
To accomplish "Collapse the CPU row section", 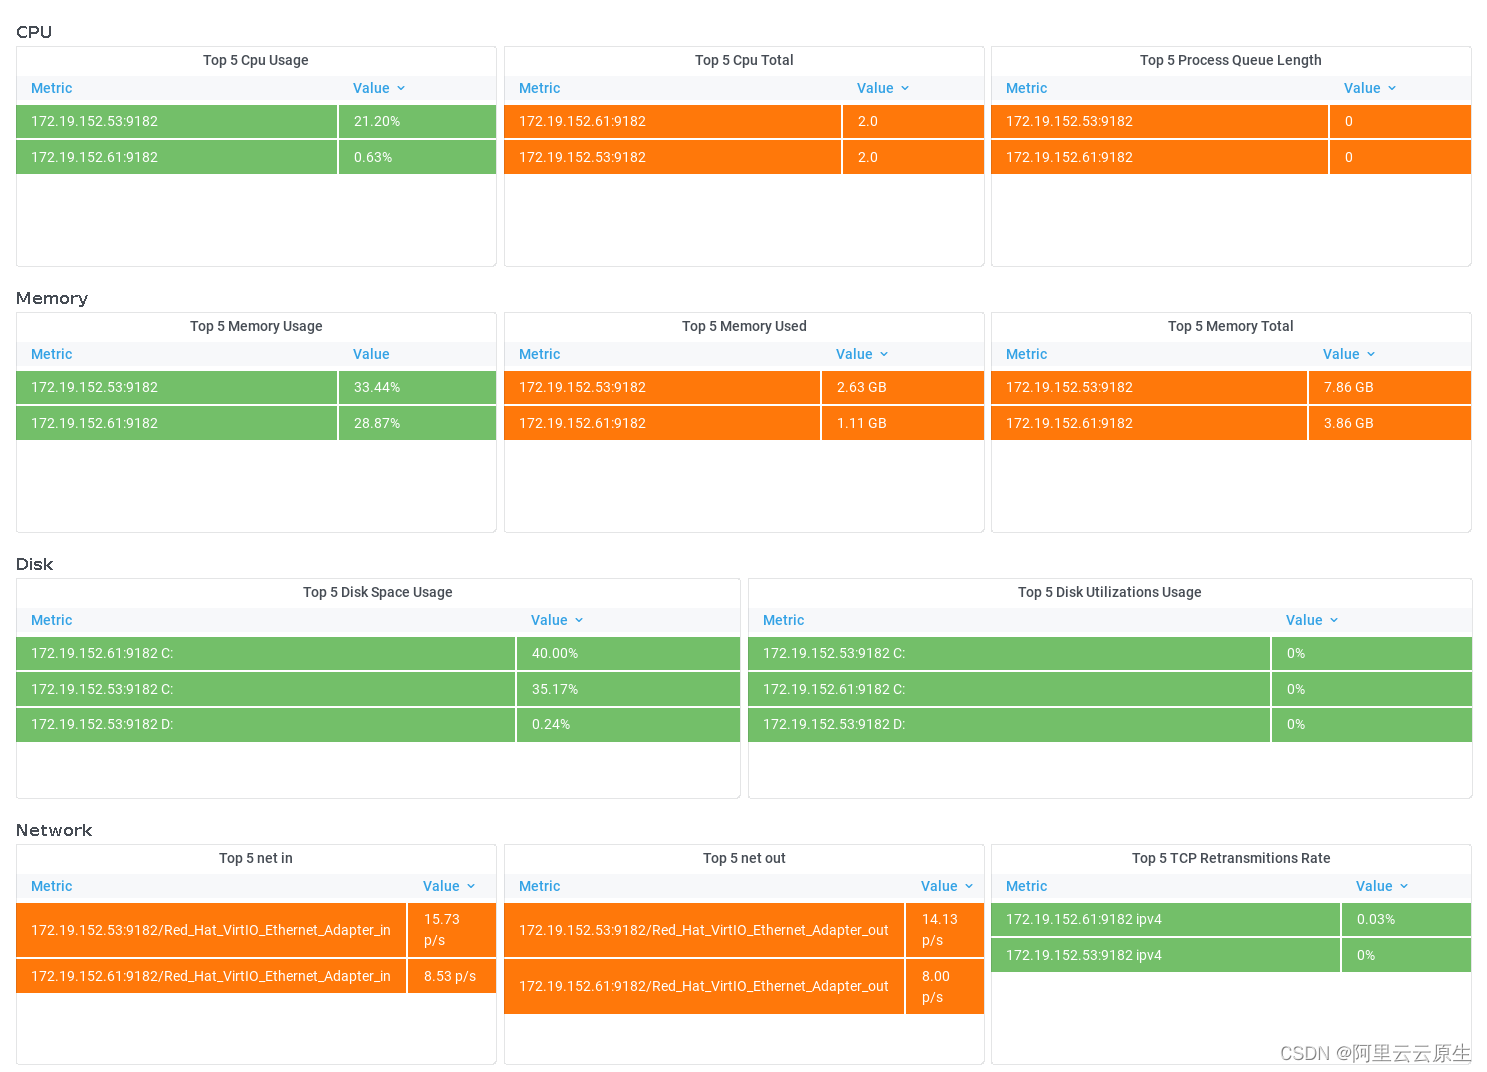I will (x=34, y=32).
